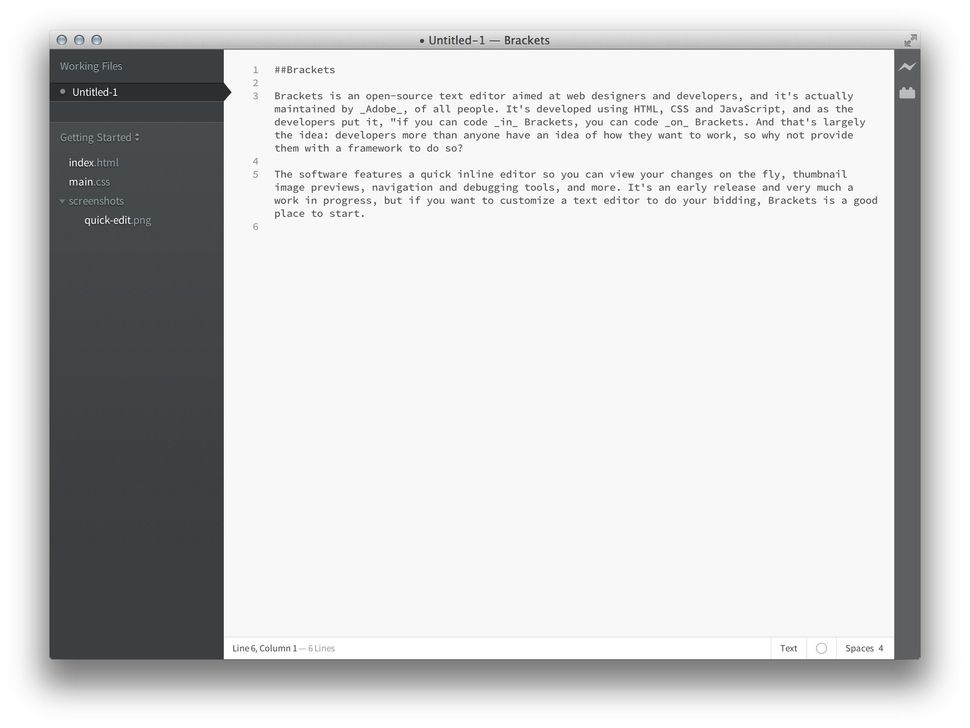
Task: Collapse the screenshots folder
Action: click(x=63, y=200)
